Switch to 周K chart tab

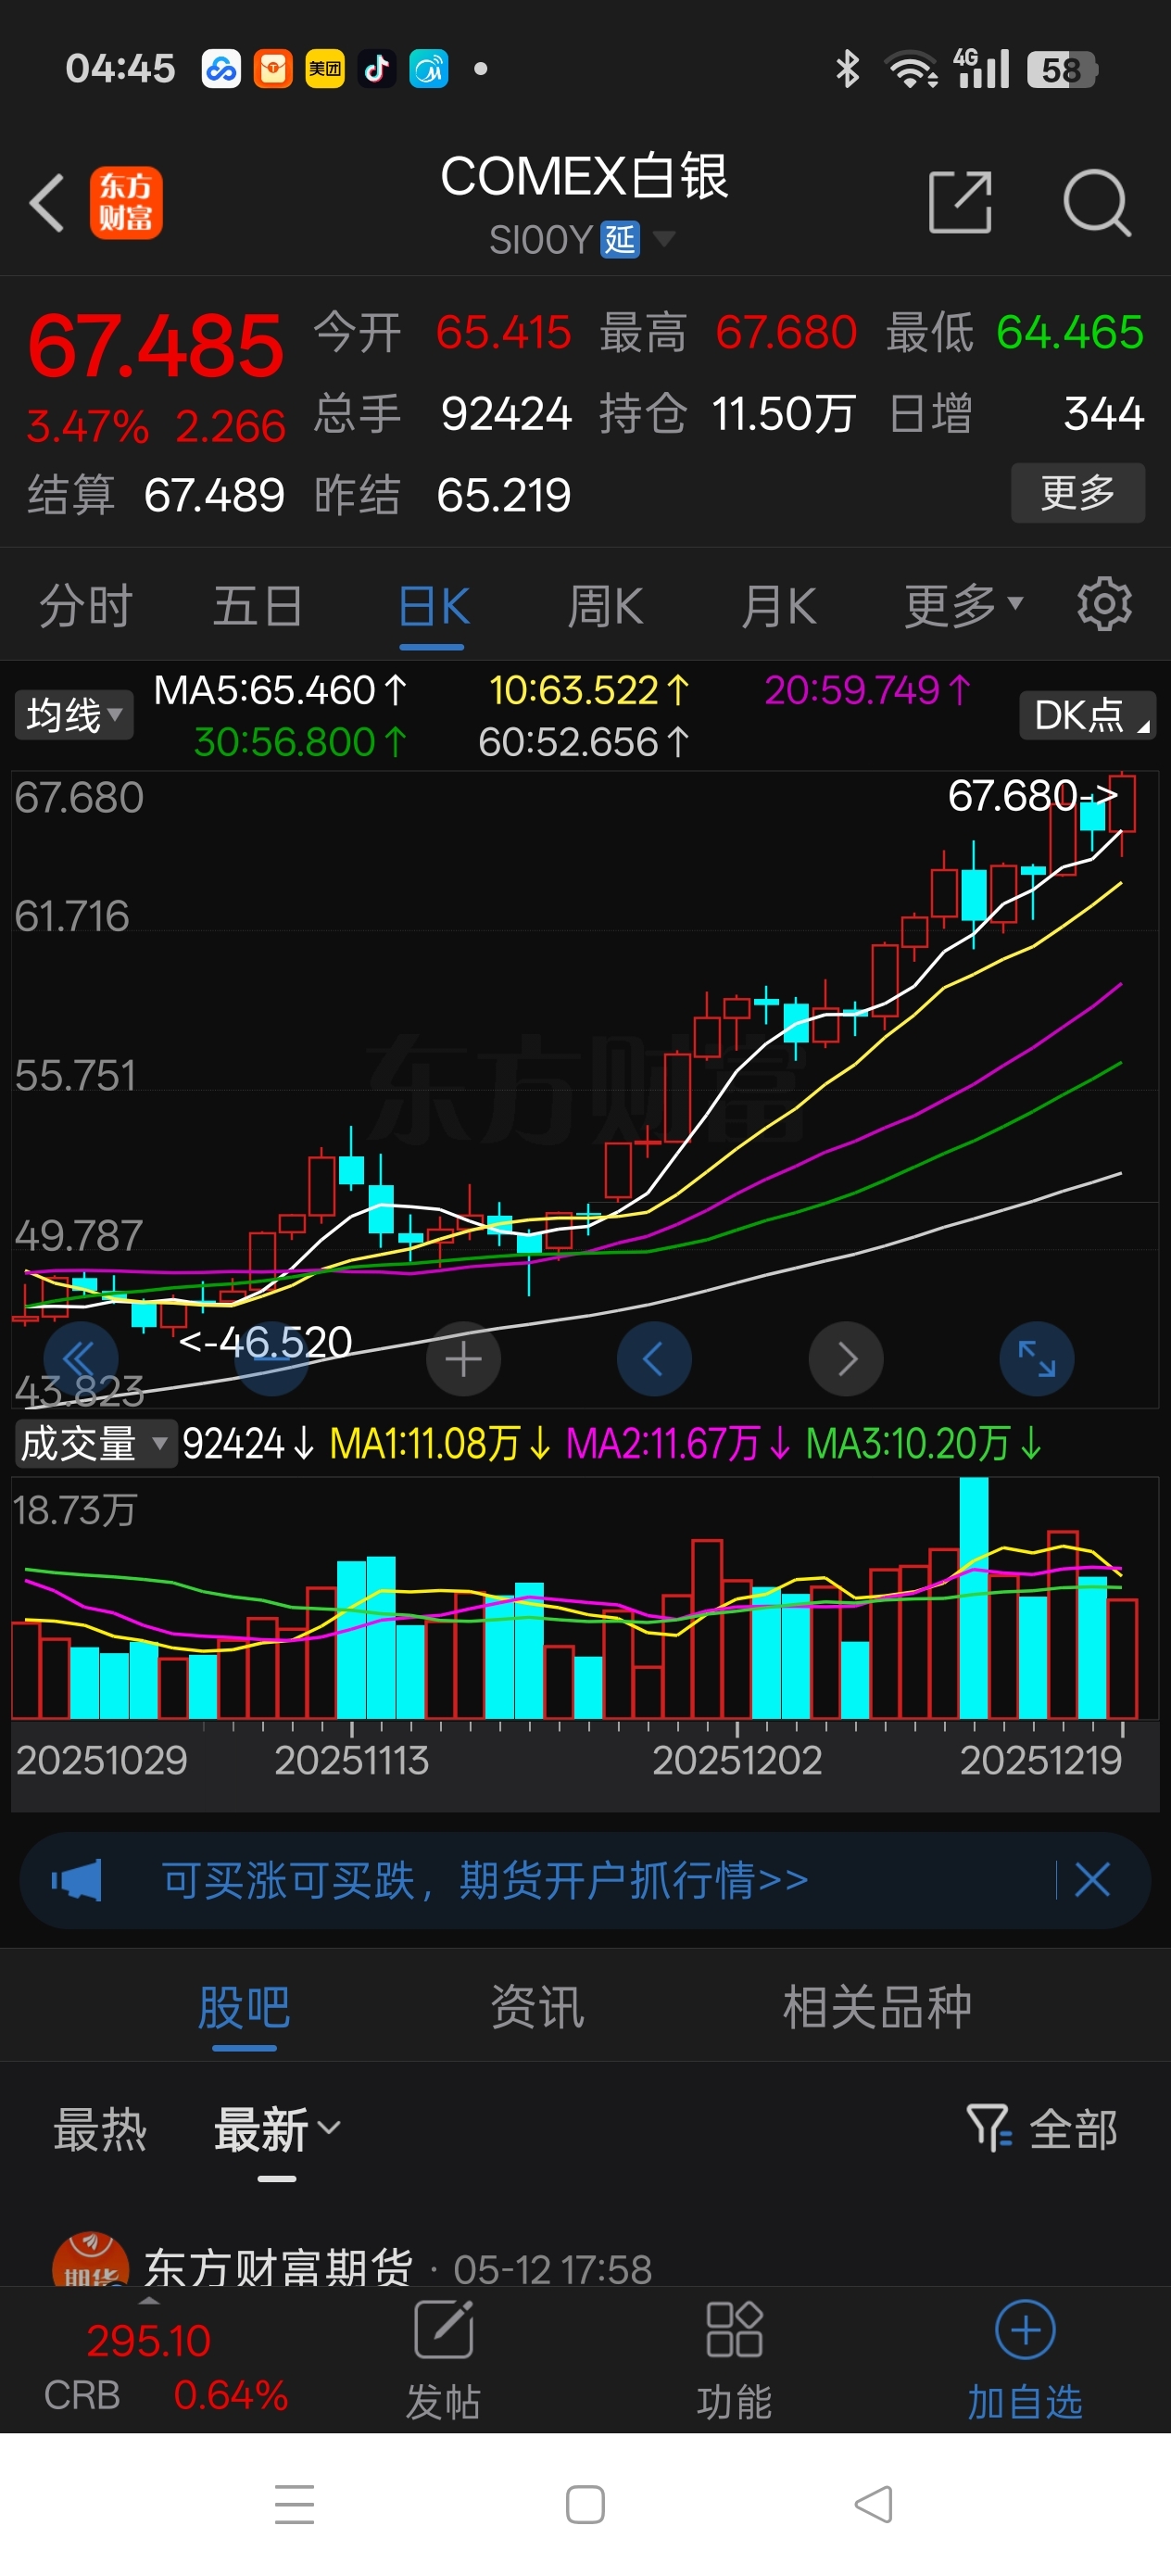click(x=606, y=606)
